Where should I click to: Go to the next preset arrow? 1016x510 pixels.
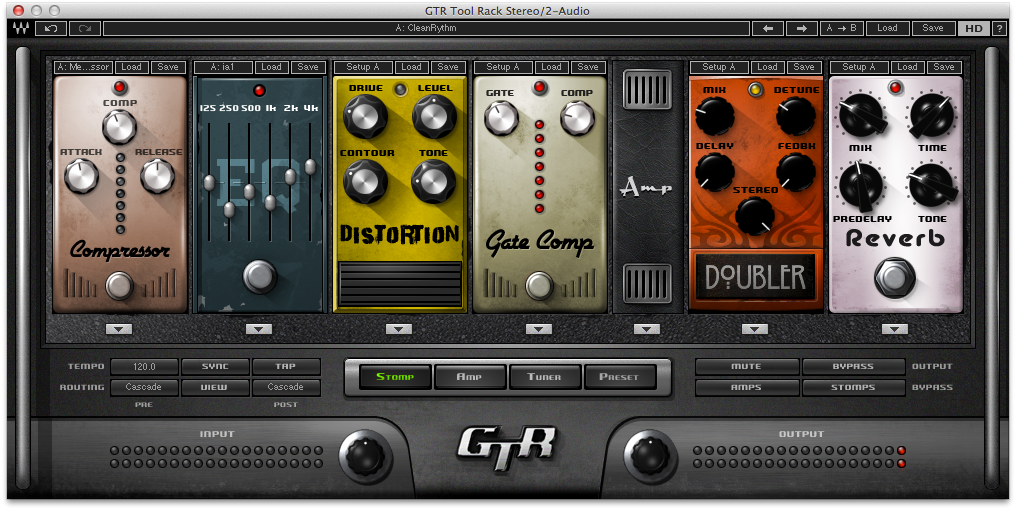(802, 29)
